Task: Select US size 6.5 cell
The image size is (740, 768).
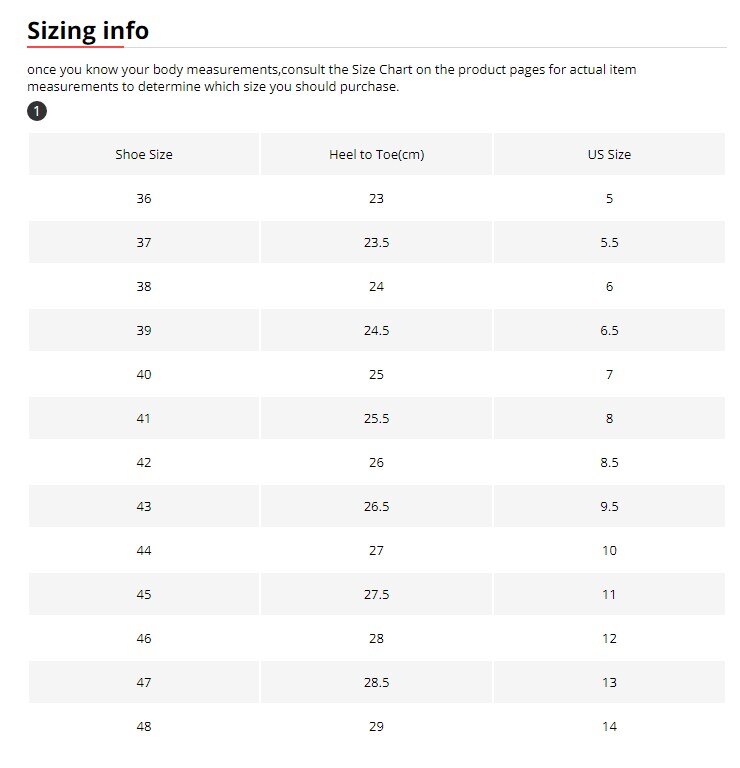Action: [x=609, y=331]
